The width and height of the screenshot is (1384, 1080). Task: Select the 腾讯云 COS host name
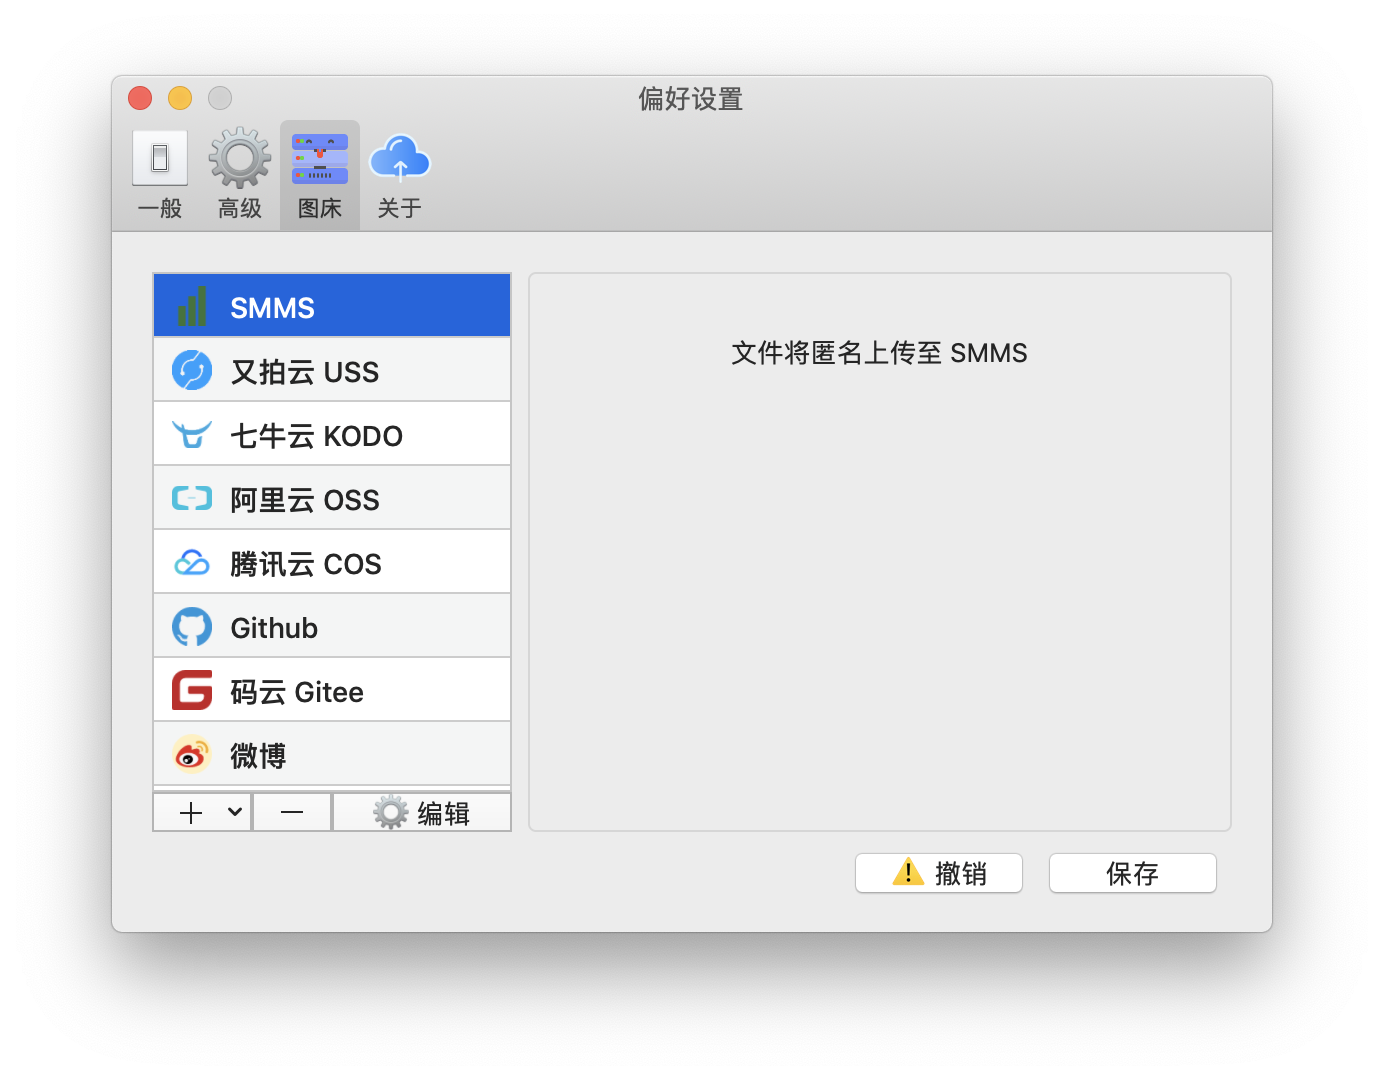pos(306,564)
